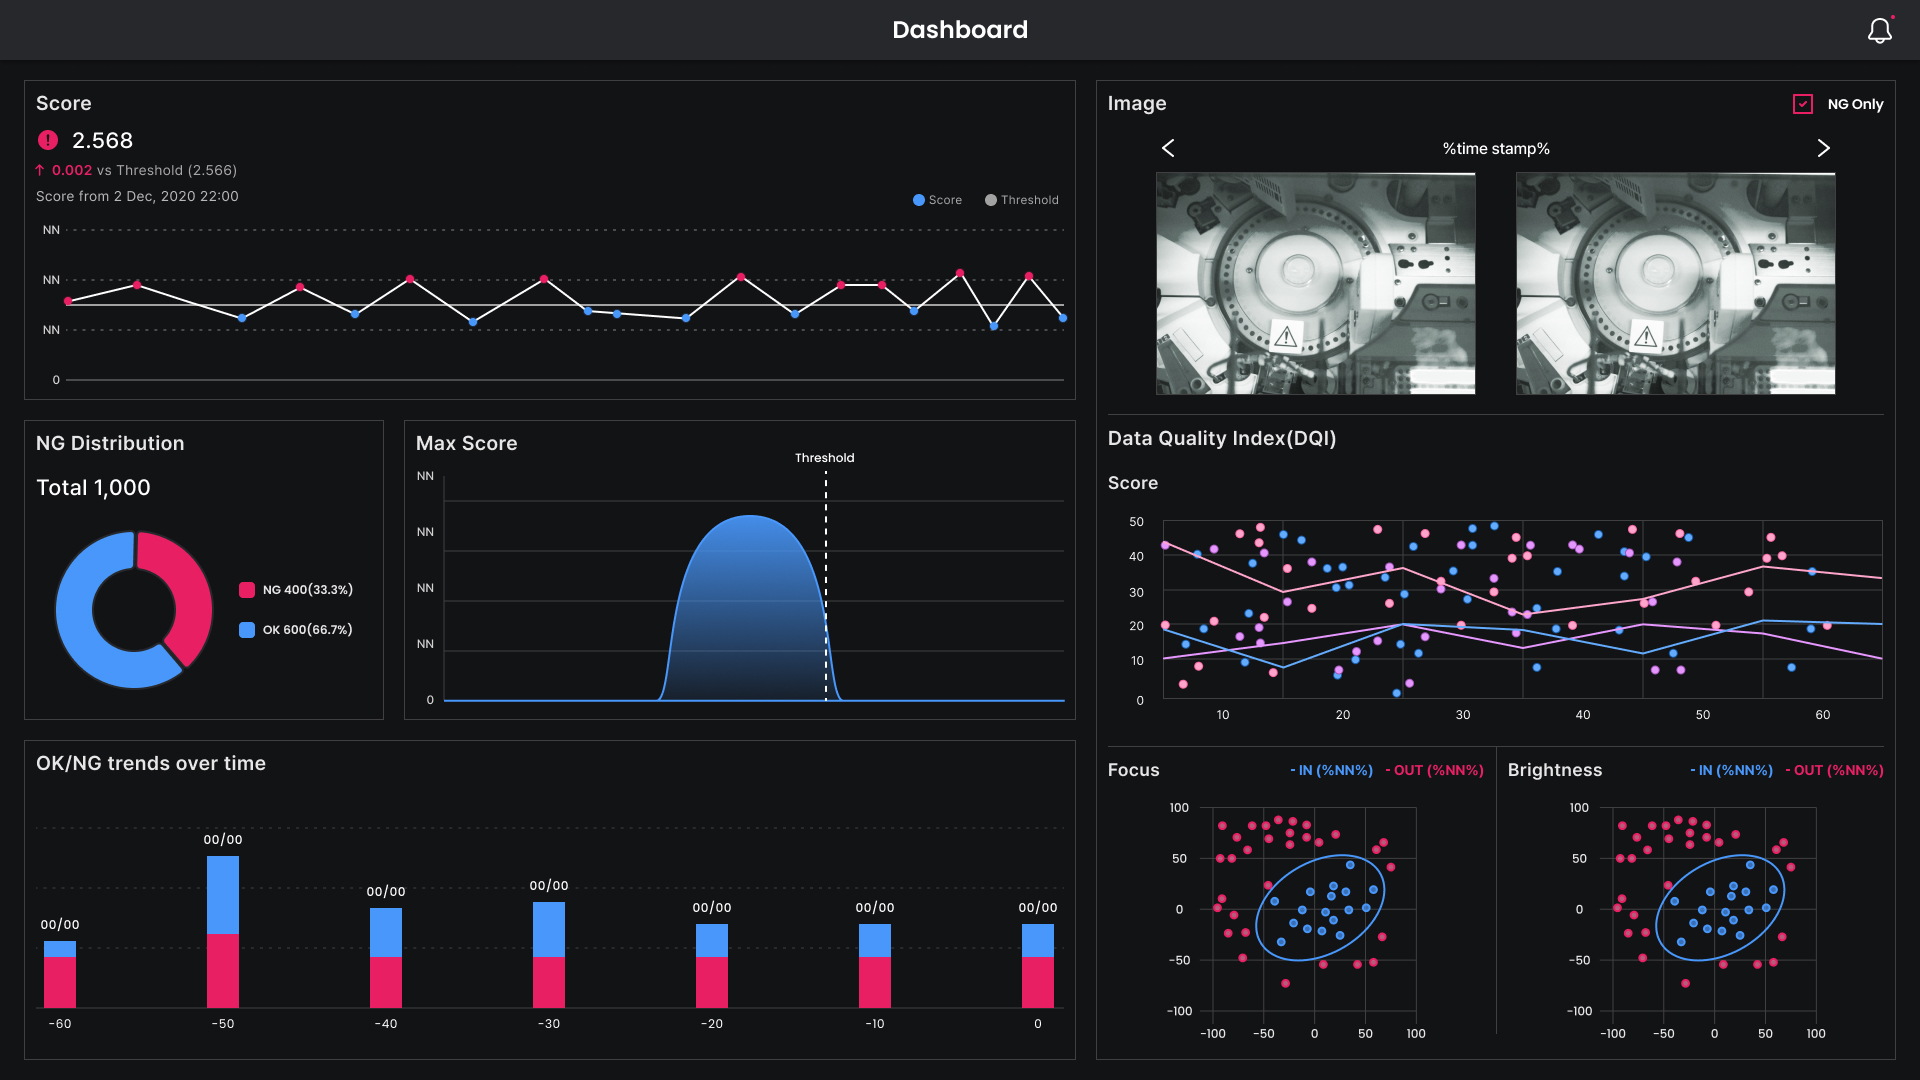Click the left navigation arrow in Image panel
The width and height of the screenshot is (1920, 1080).
(1168, 148)
